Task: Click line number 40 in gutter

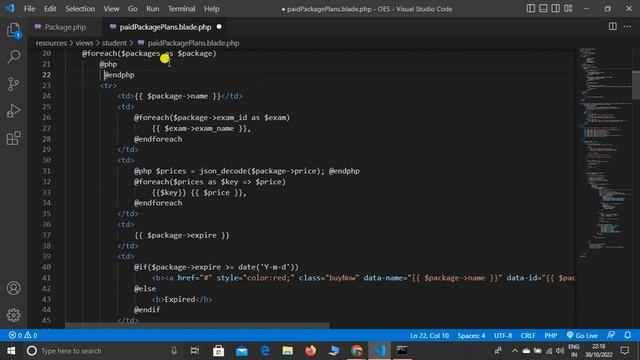Action: pyautogui.click(x=47, y=267)
